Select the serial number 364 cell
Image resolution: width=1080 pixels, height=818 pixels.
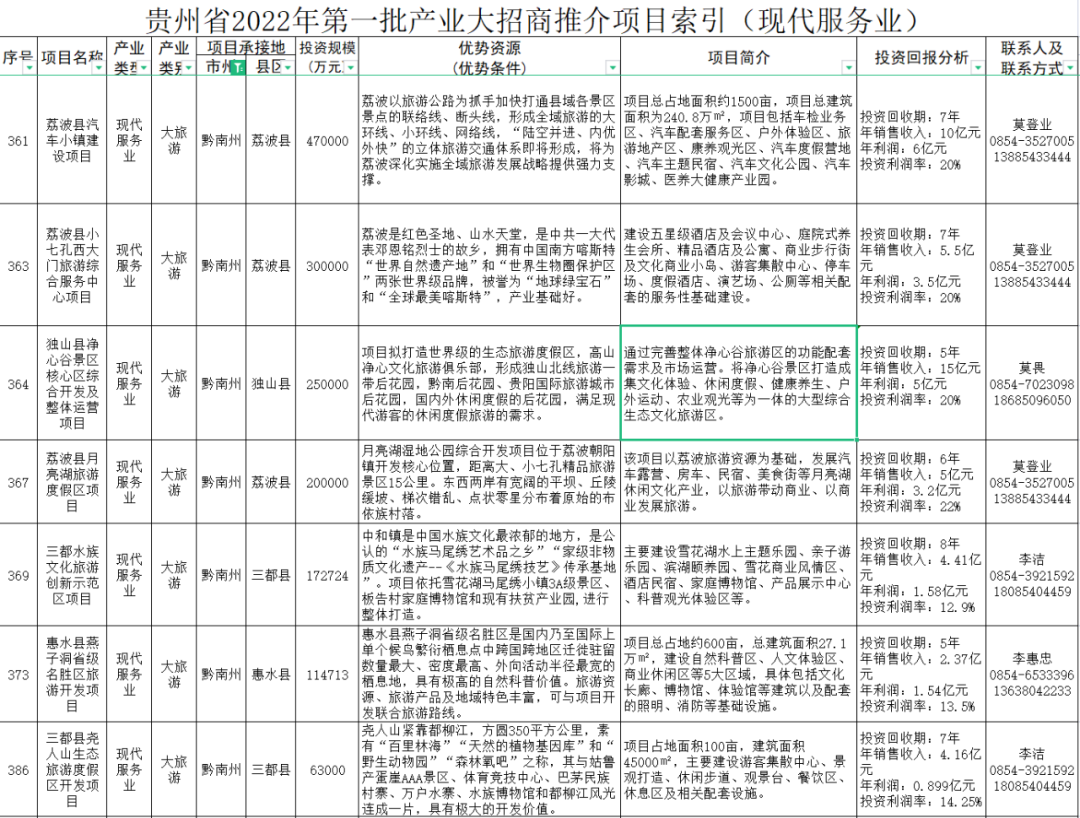click(18, 383)
